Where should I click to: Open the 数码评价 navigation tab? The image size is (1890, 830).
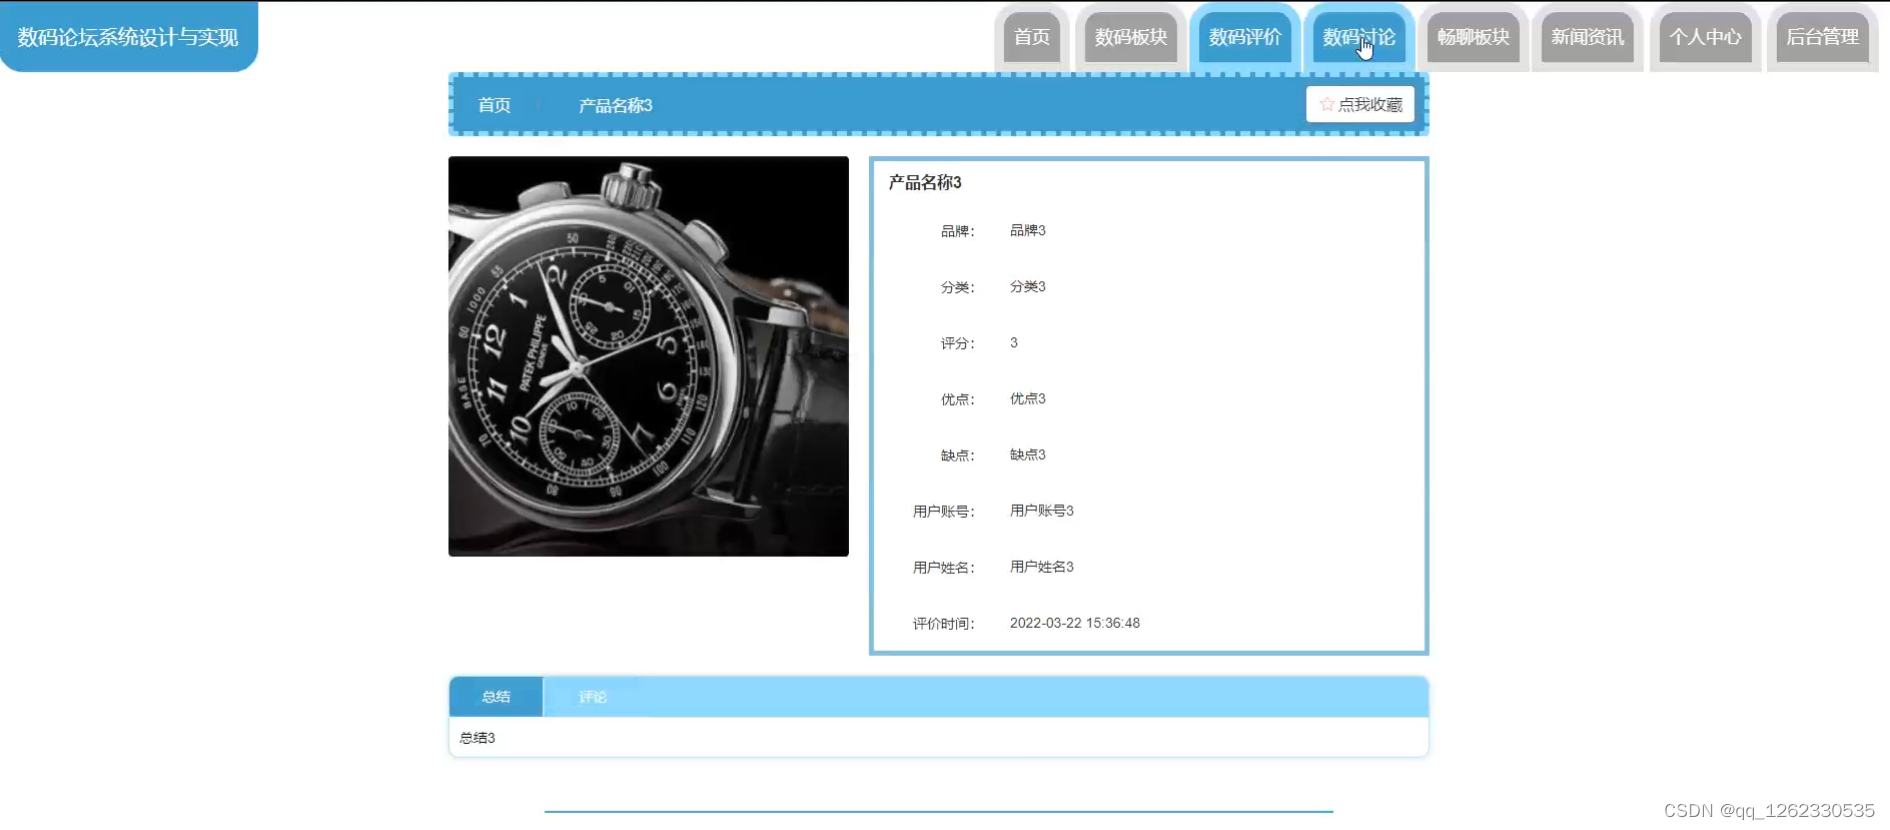[x=1245, y=37]
